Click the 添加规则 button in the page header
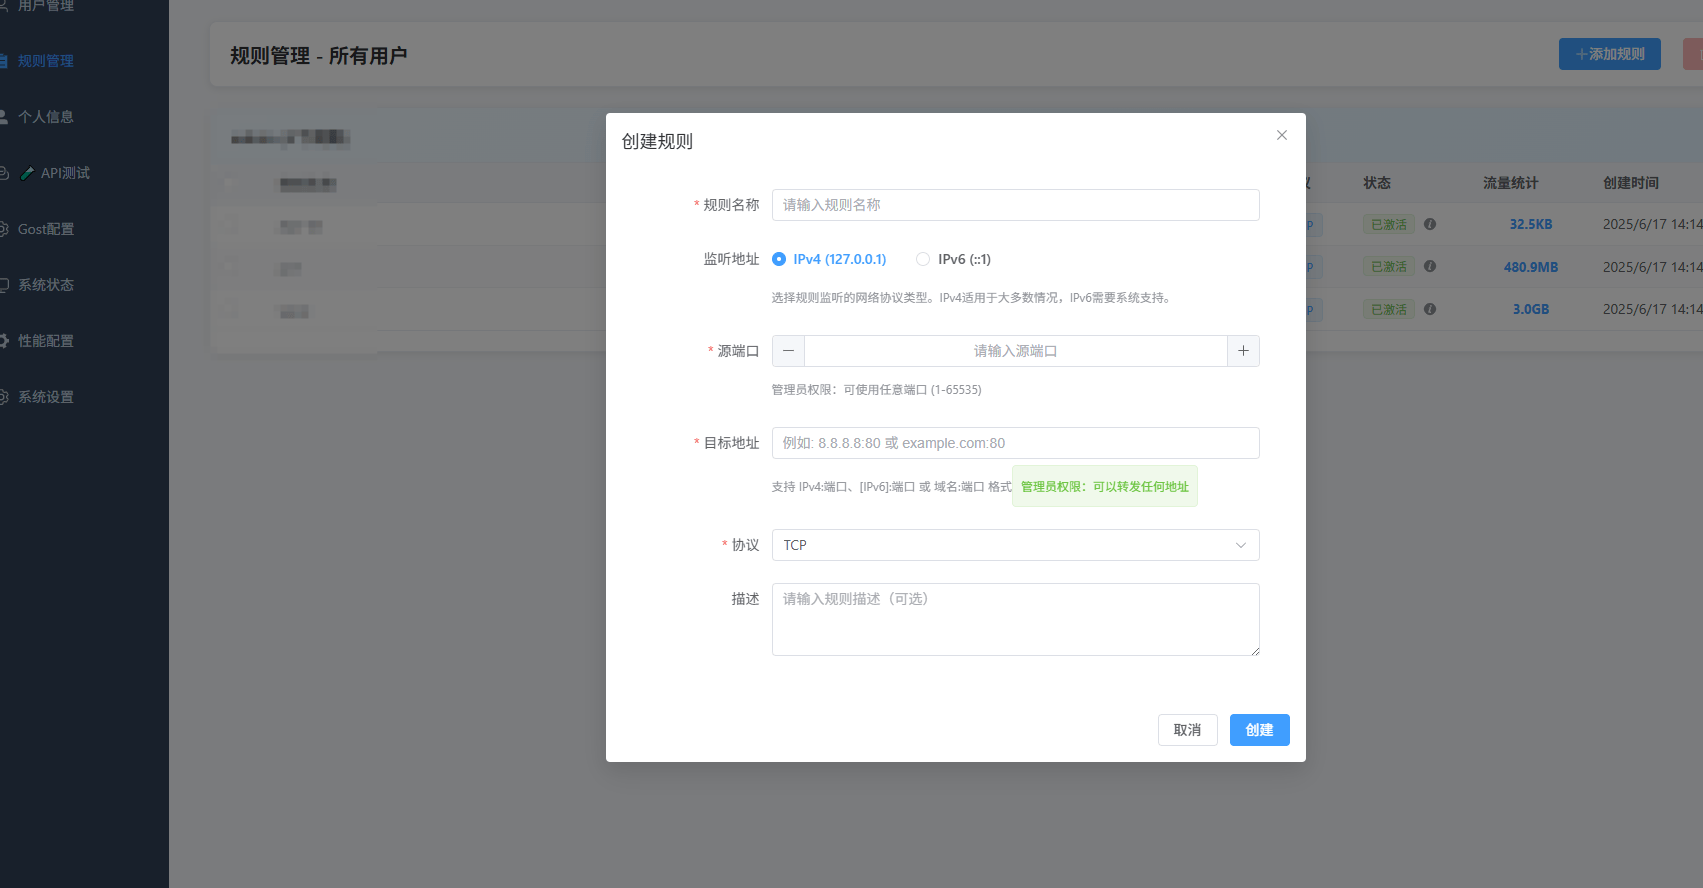This screenshot has width=1703, height=888. click(1609, 54)
